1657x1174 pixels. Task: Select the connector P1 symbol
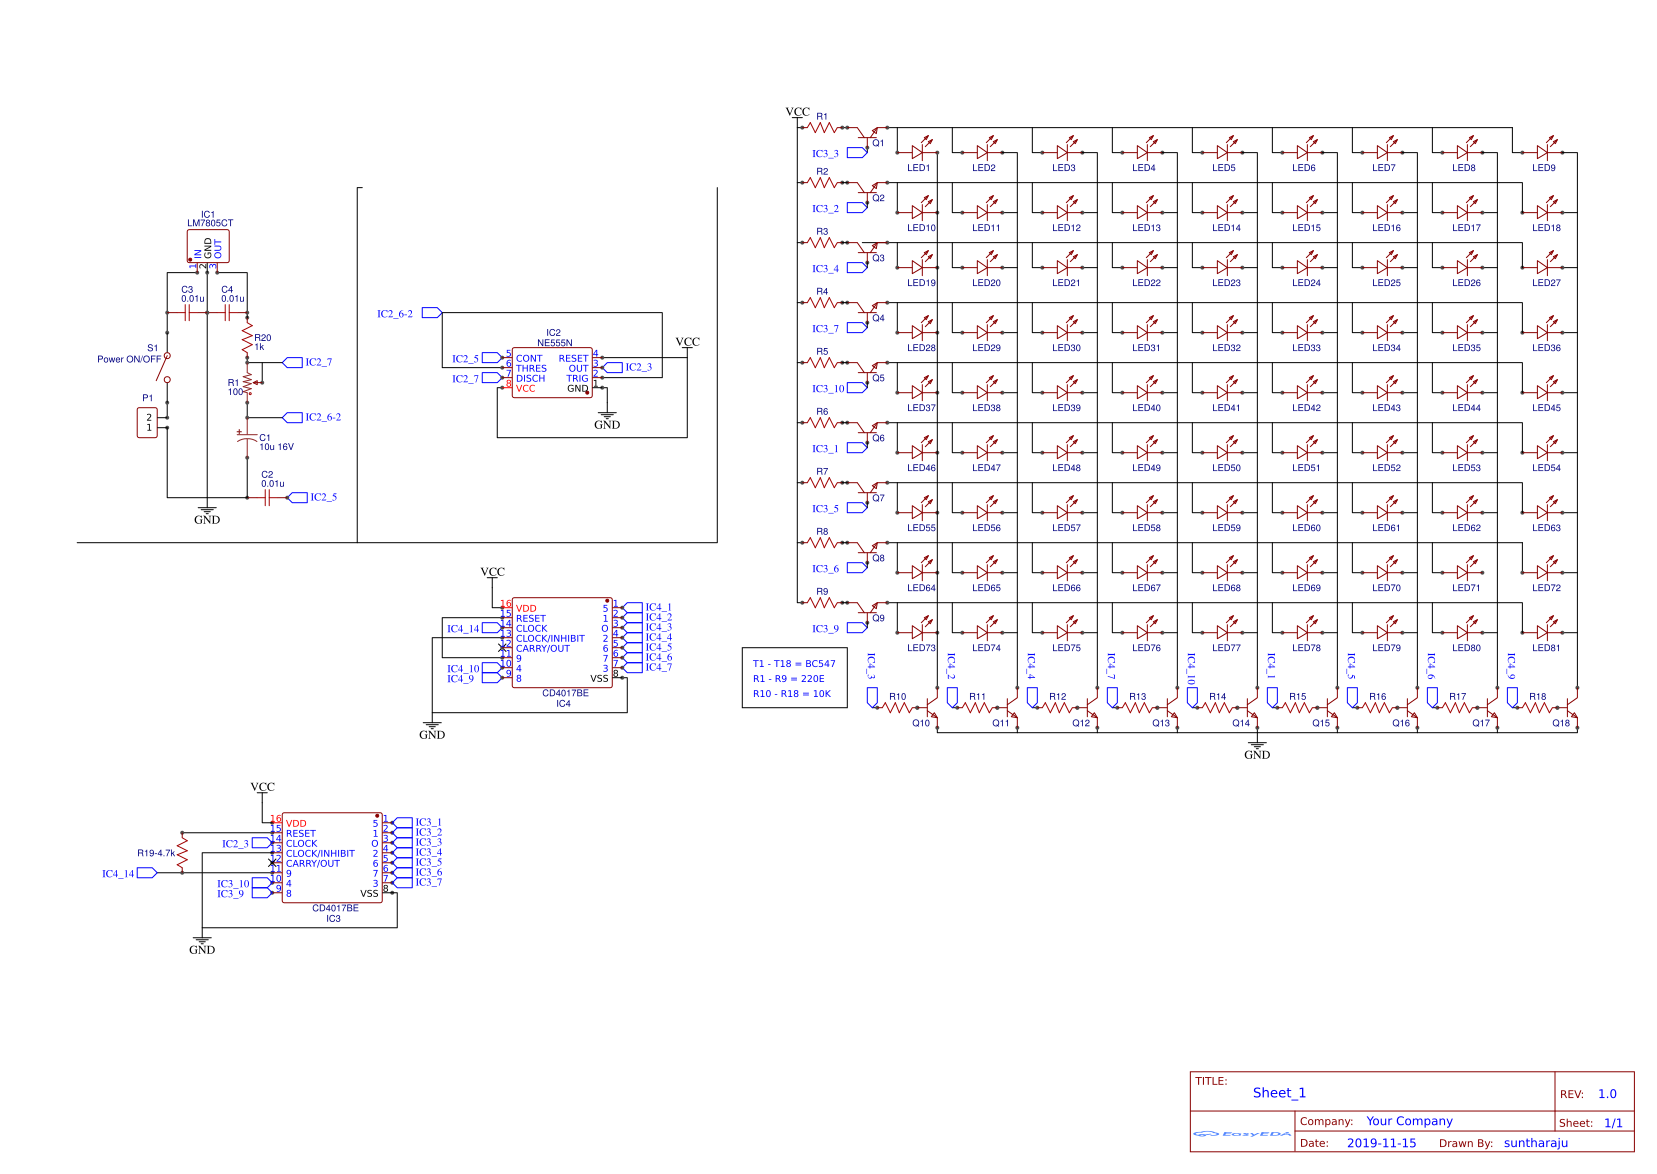pos(147,421)
